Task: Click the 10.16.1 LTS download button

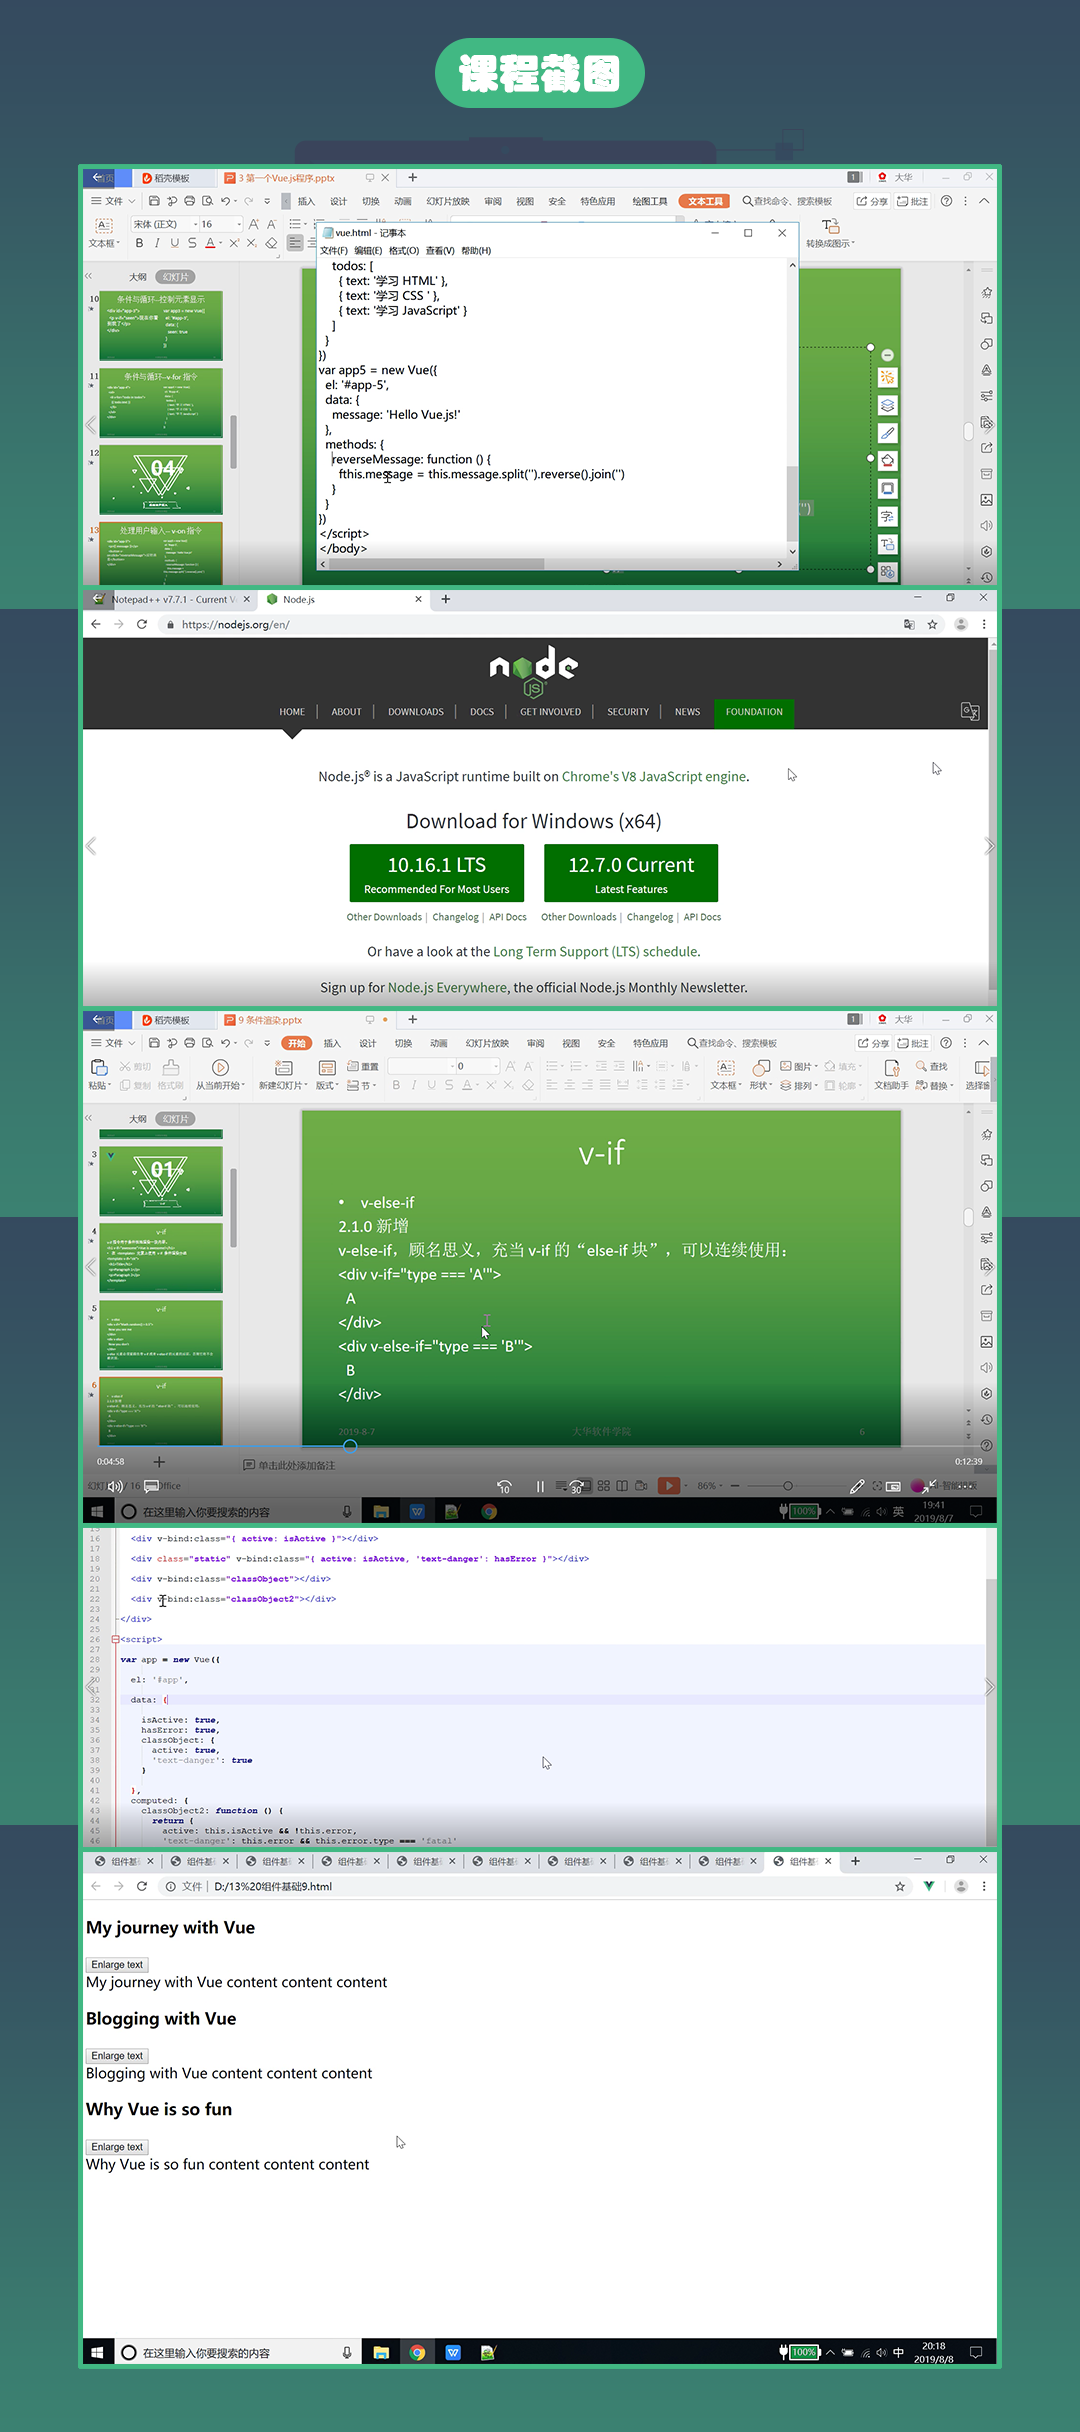Action: [437, 873]
